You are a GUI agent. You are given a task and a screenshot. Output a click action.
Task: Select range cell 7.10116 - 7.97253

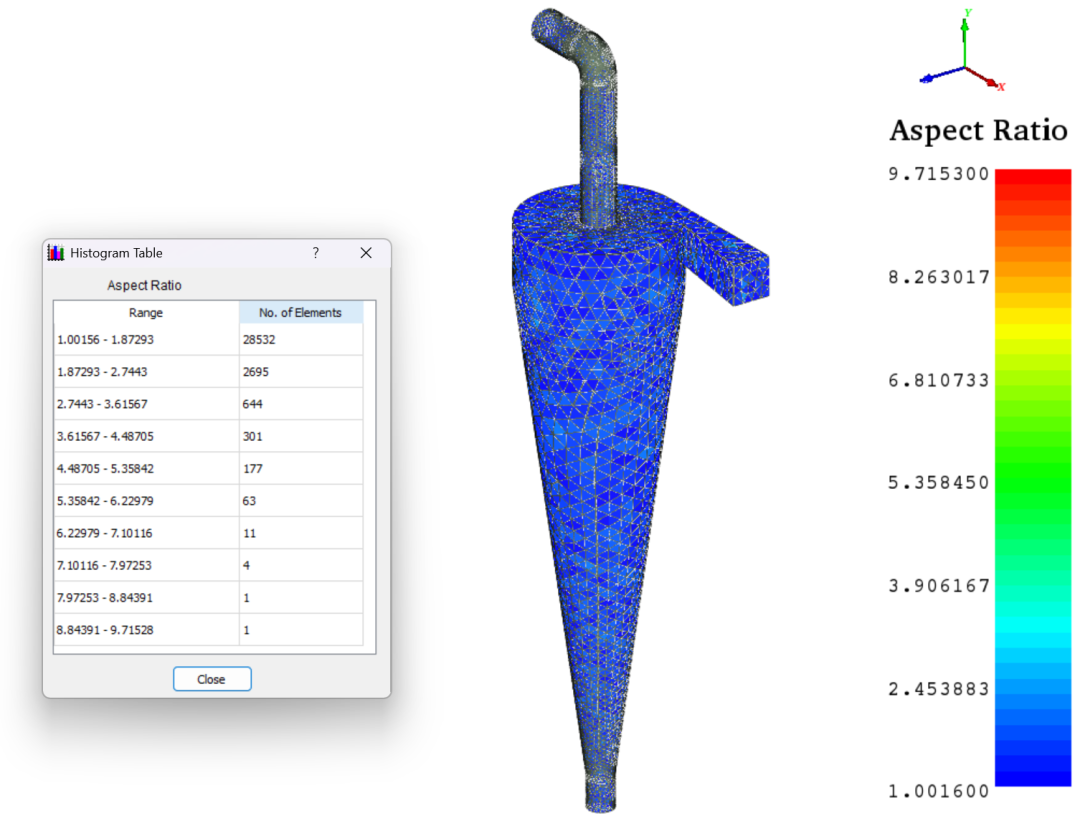[x=146, y=566]
